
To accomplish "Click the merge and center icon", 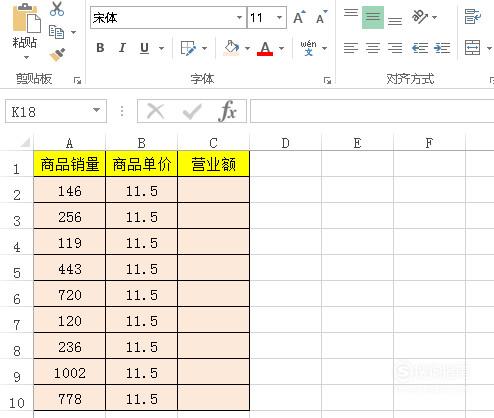I will click(x=473, y=48).
